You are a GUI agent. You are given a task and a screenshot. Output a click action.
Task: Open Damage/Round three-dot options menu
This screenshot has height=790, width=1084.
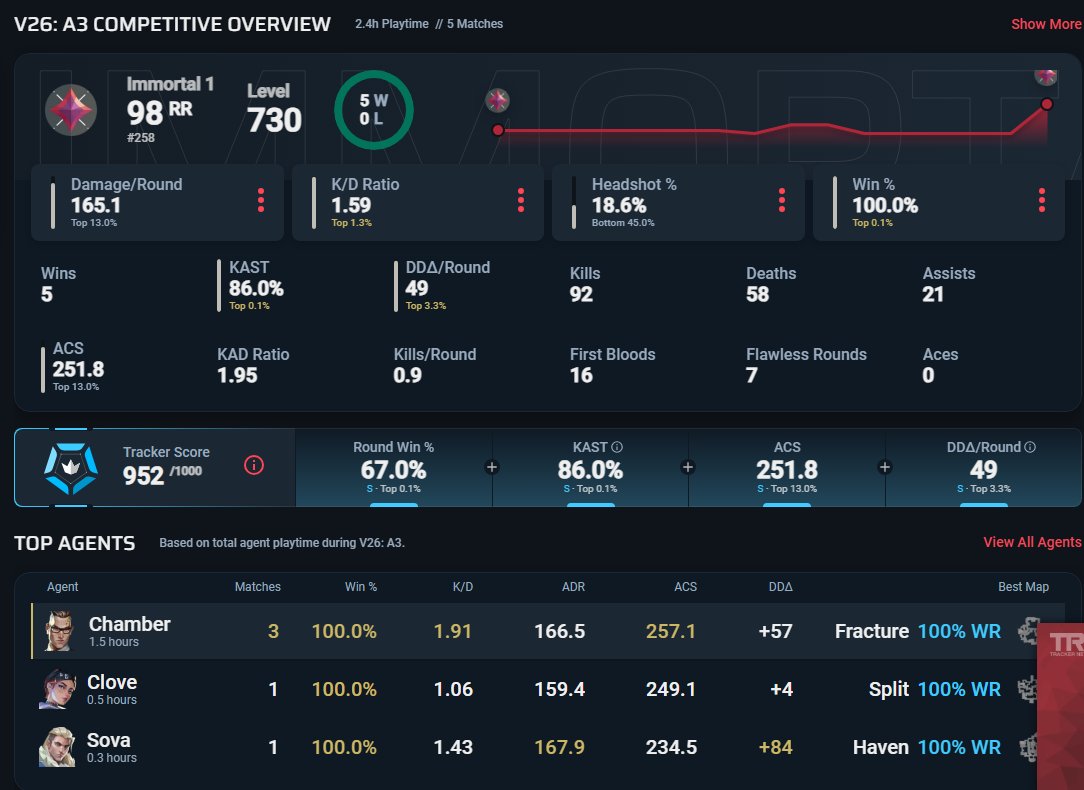[x=261, y=200]
